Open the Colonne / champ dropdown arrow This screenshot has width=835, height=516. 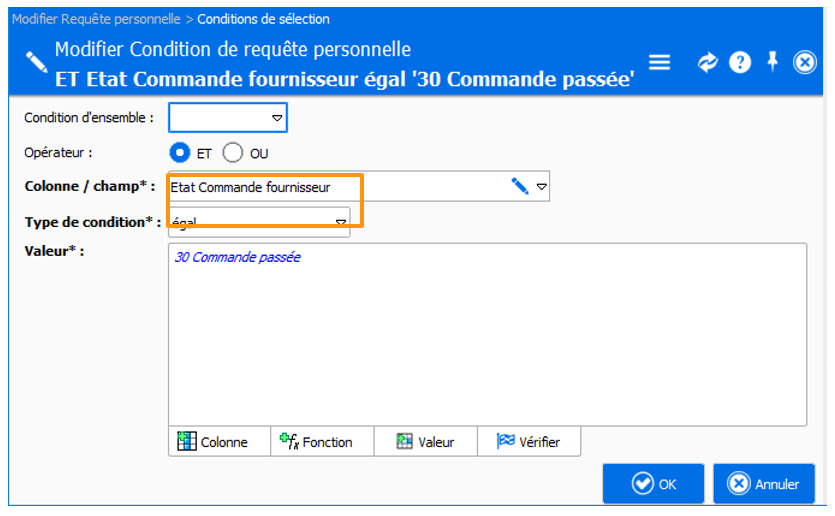(541, 186)
